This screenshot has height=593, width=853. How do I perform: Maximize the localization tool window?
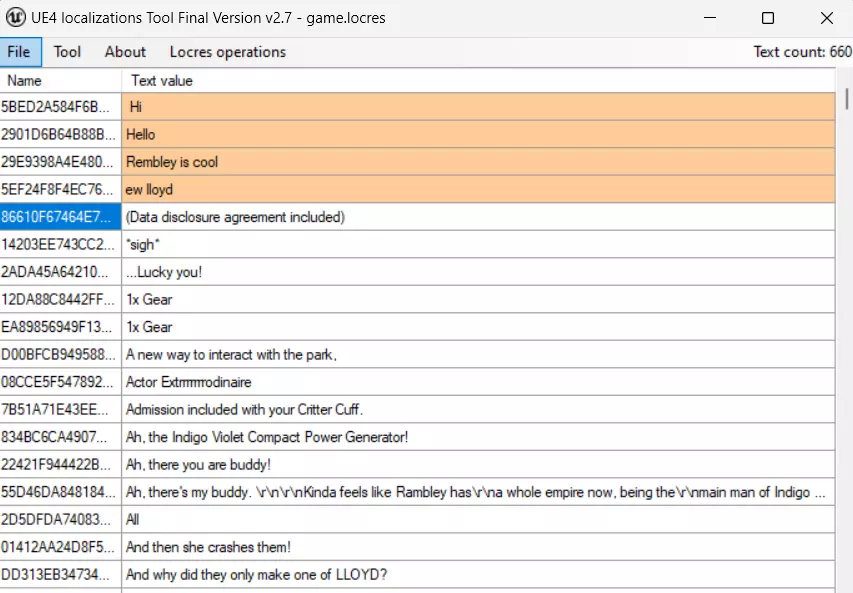pos(768,18)
